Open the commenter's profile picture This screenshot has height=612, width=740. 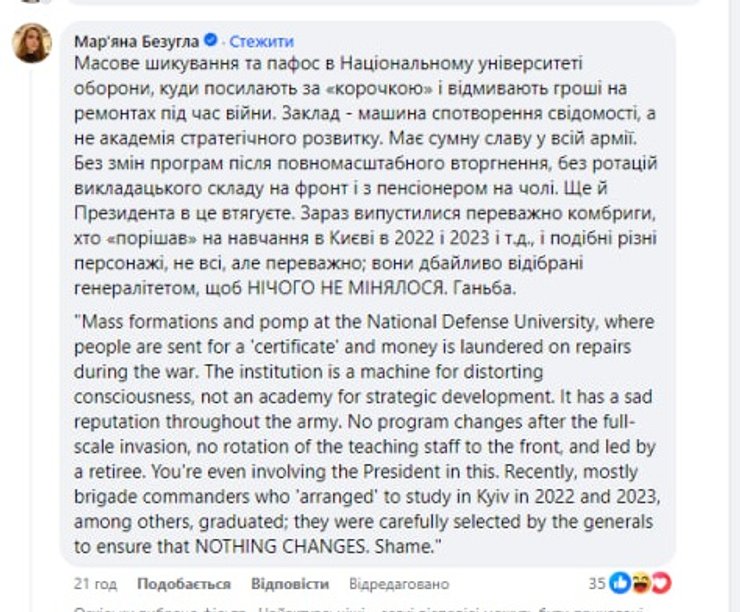click(x=32, y=43)
